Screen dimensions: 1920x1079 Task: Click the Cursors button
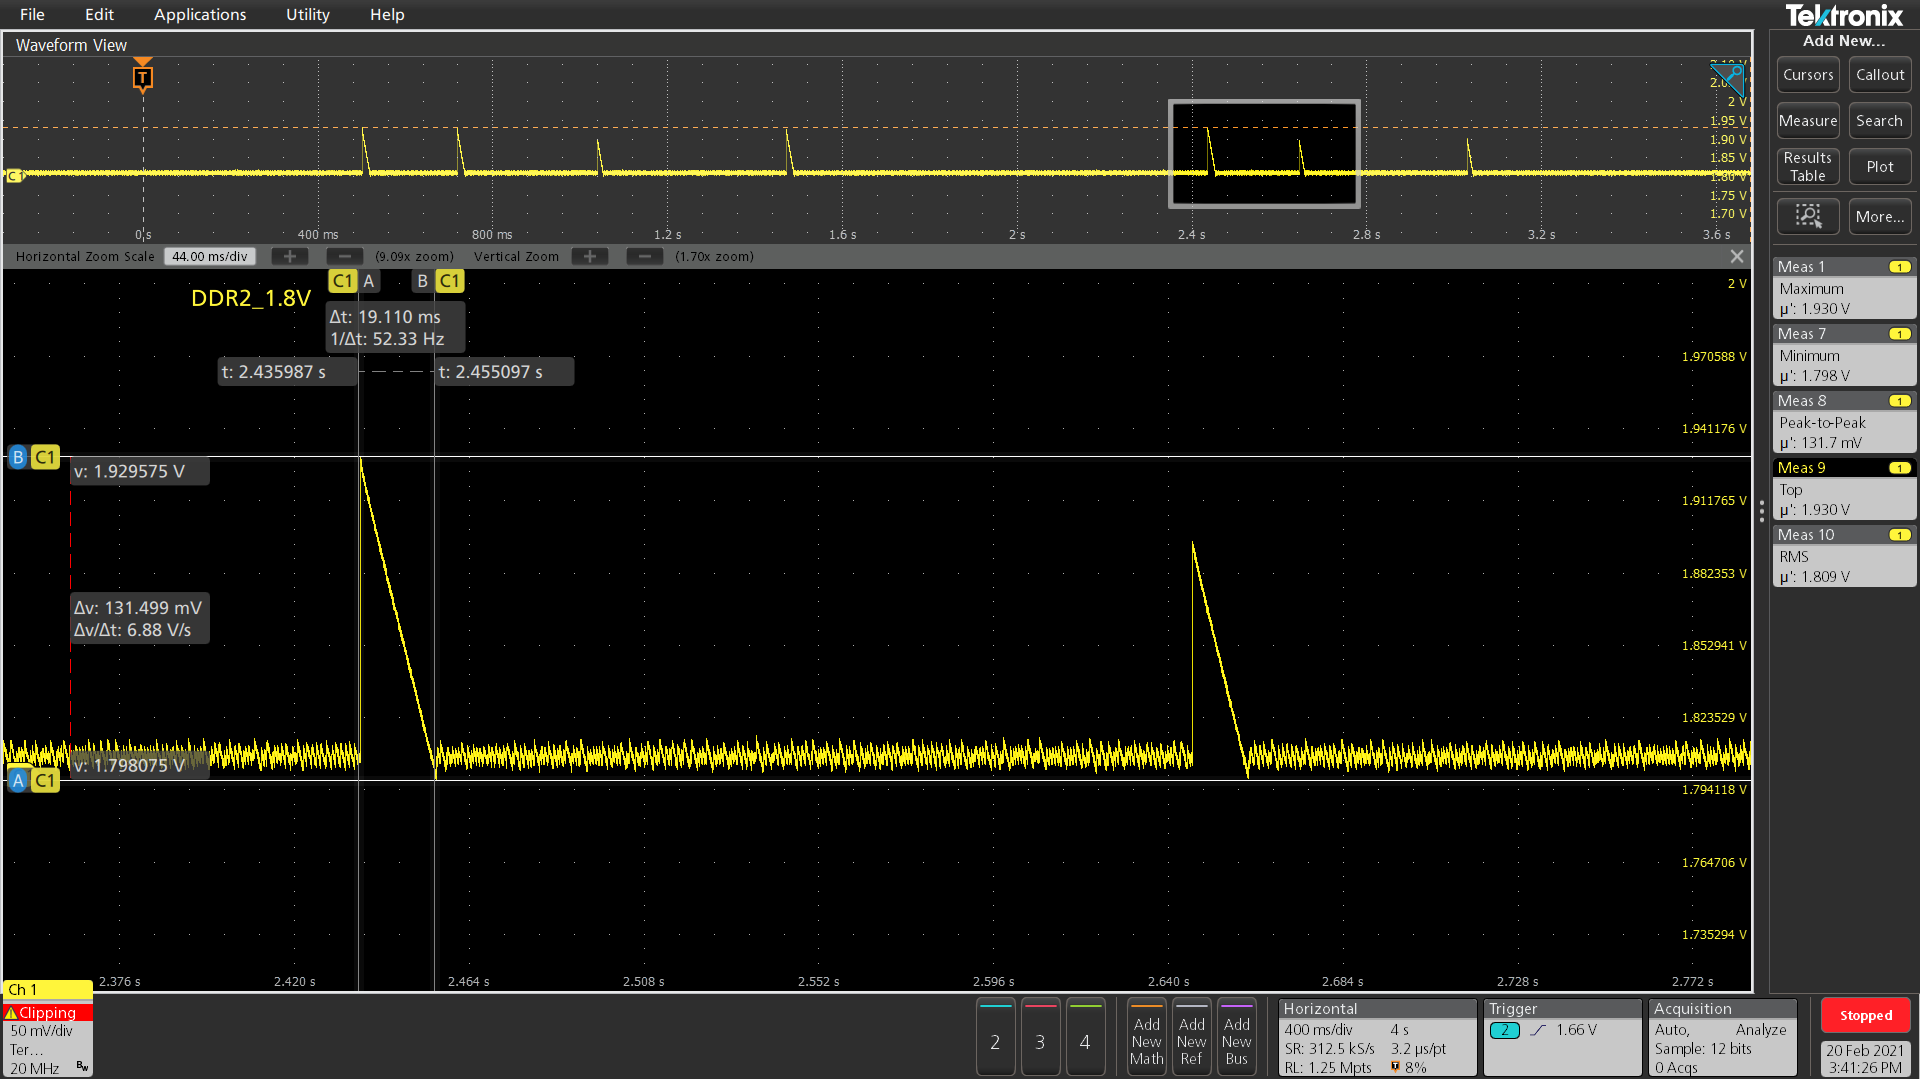click(1808, 75)
